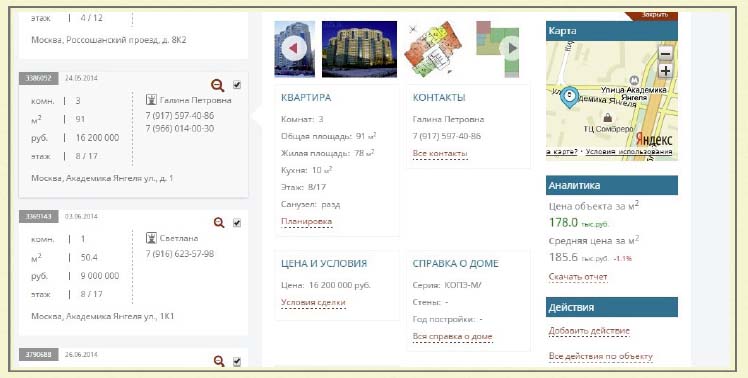Click metro icon on map
748x378 pixels.
(634, 80)
